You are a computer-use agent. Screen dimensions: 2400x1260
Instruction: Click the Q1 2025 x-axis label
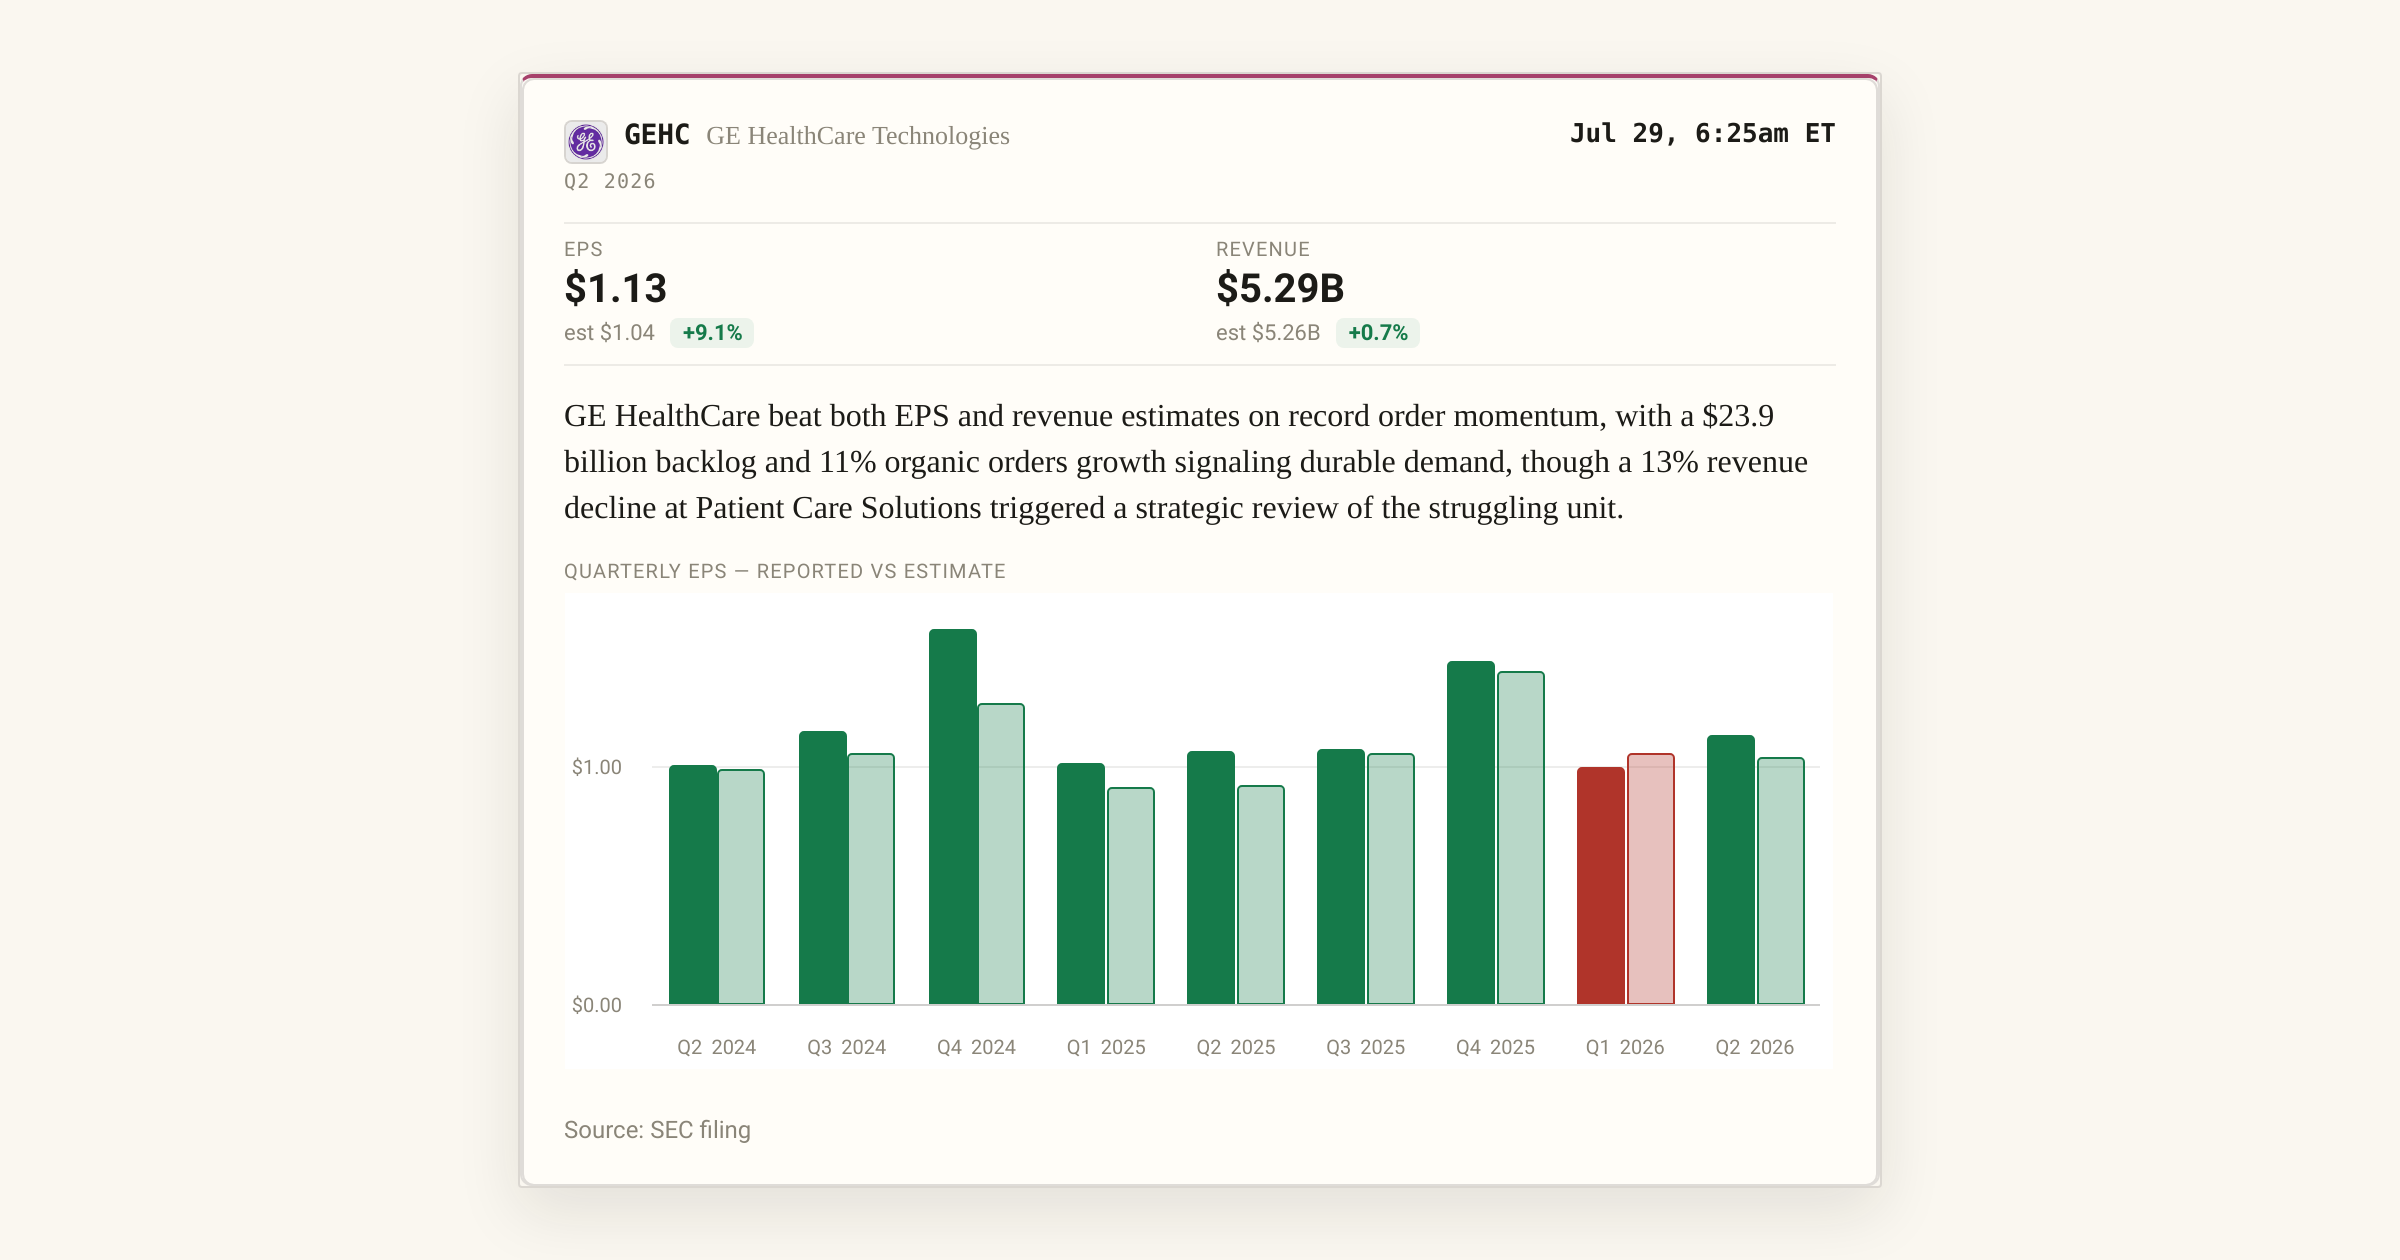pyautogui.click(x=1106, y=1047)
